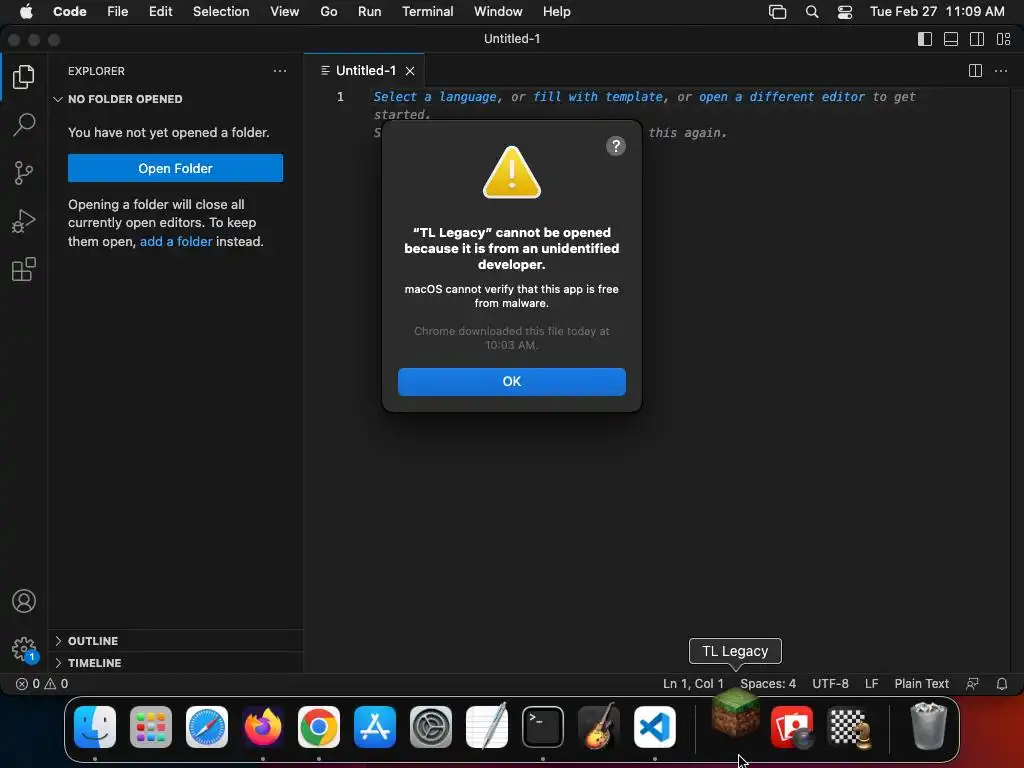The height and width of the screenshot is (768, 1024).
Task: Open the View menu
Action: point(285,12)
